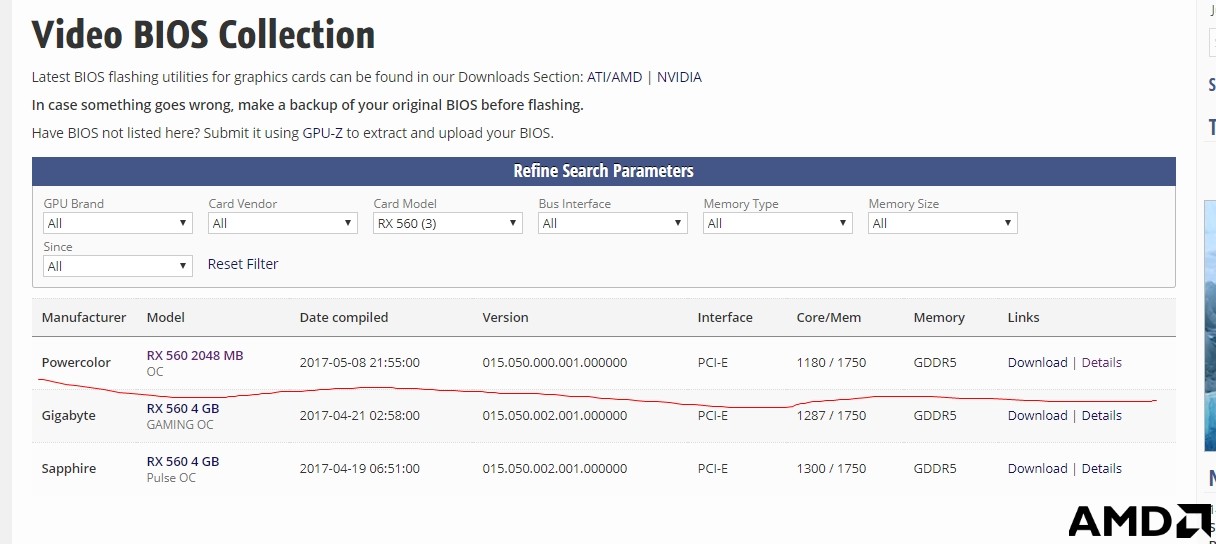Select the Sapphire manufacturer cell

pyautogui.click(x=69, y=468)
